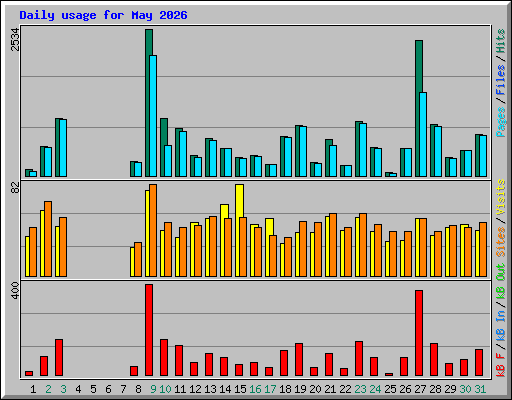
Task: Click the "Daily usage for May 2026" title
Action: click(x=103, y=15)
